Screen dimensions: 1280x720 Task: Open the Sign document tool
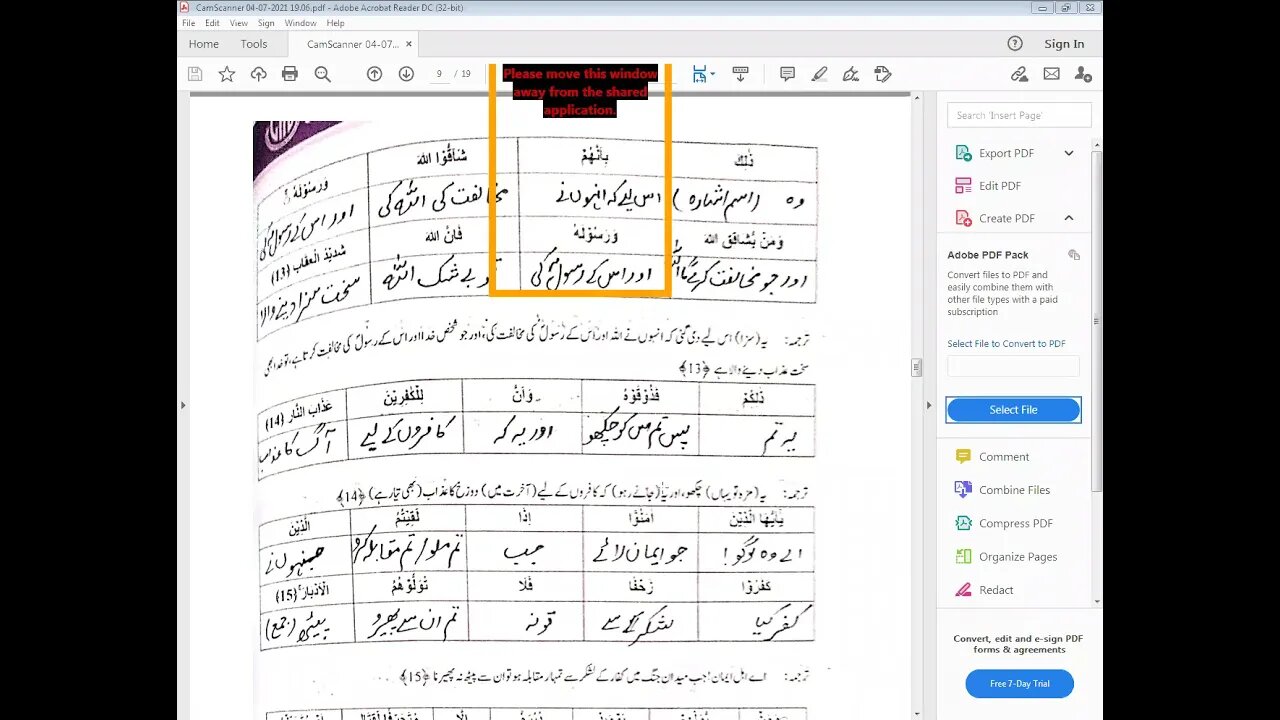851,74
